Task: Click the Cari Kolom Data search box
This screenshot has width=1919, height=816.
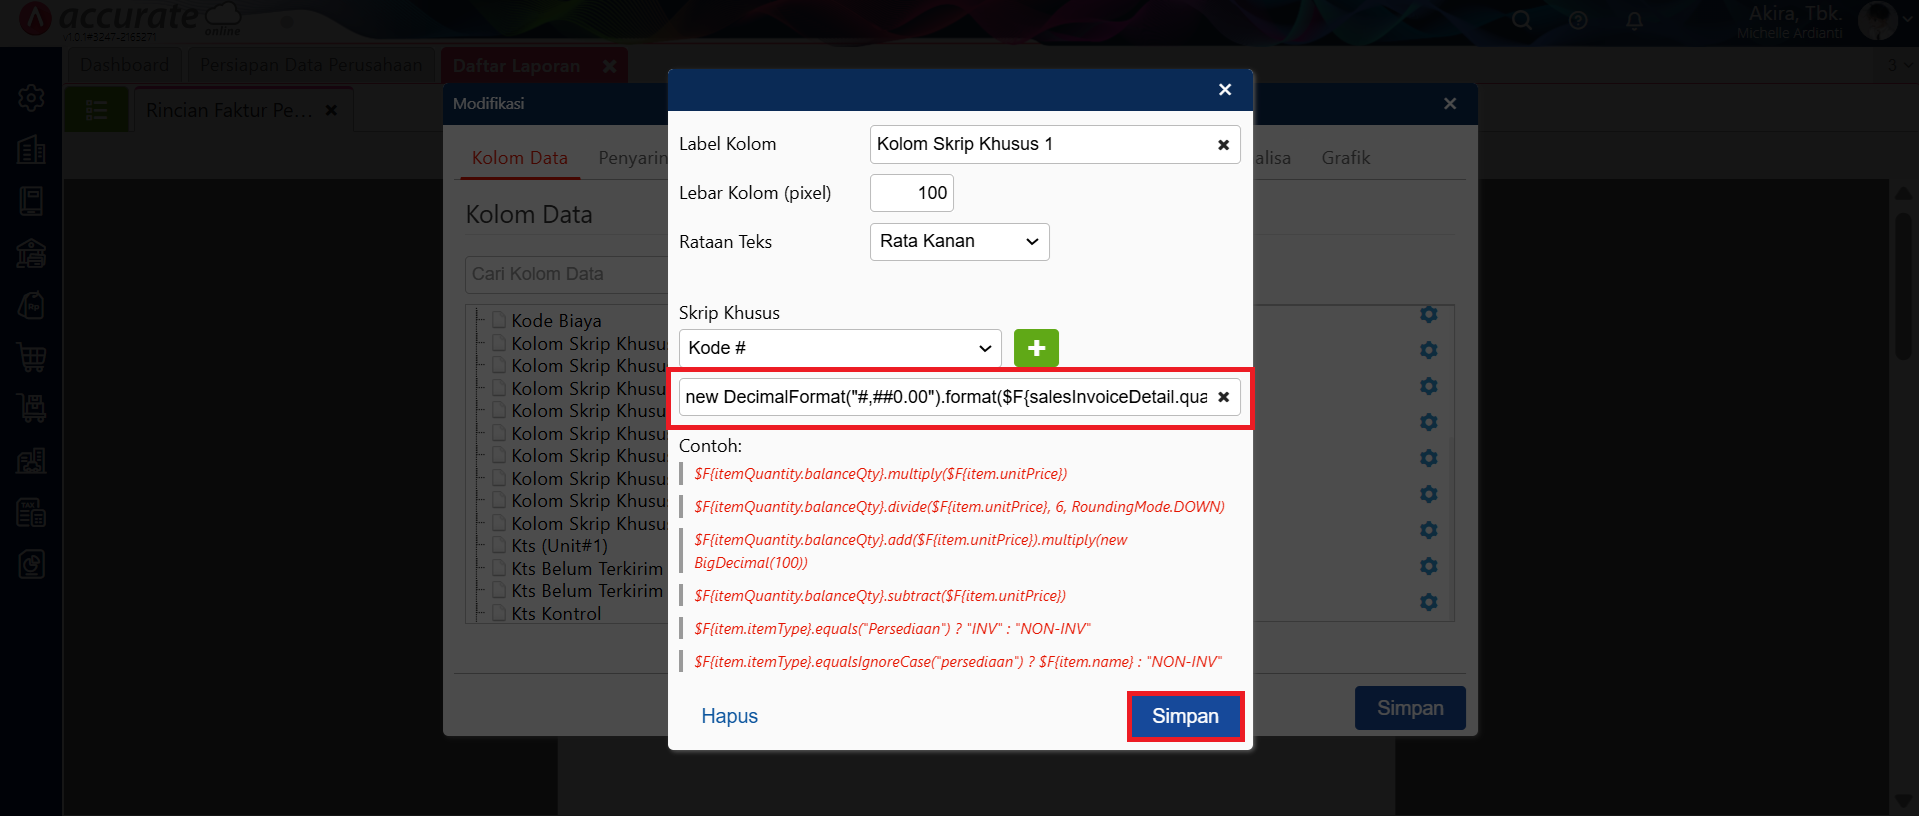Action: point(566,274)
